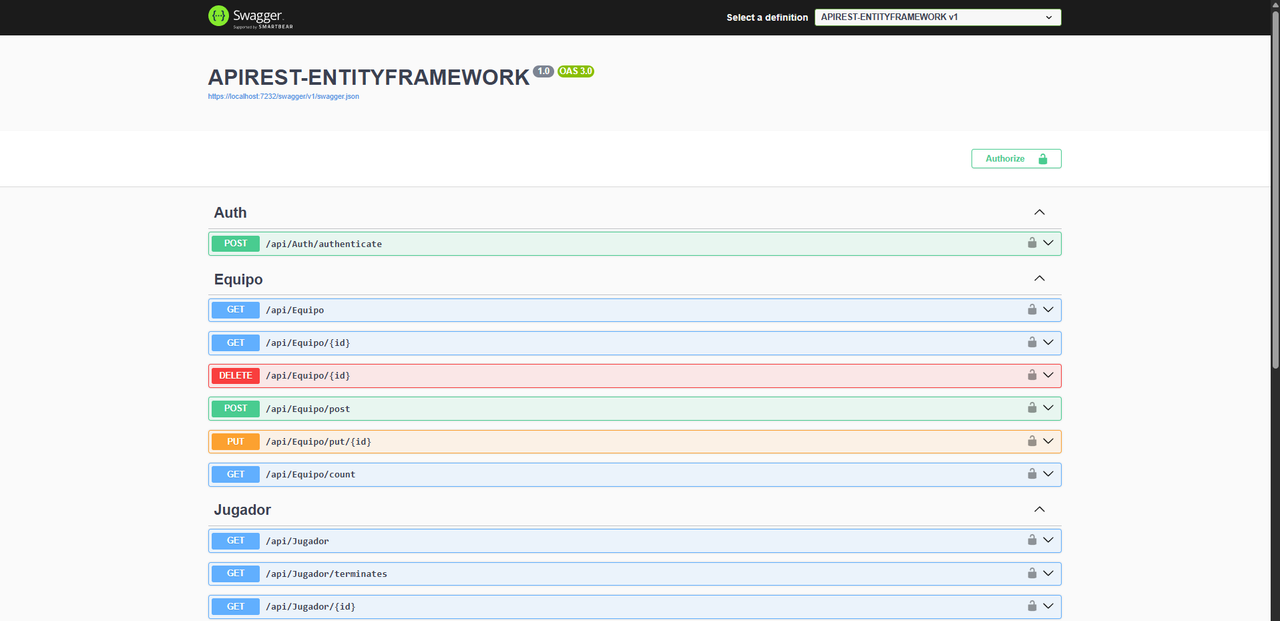This screenshot has height=621, width=1280.
Task: Click lock icon on DELETE /api/Equipo/{id}
Action: point(1032,375)
